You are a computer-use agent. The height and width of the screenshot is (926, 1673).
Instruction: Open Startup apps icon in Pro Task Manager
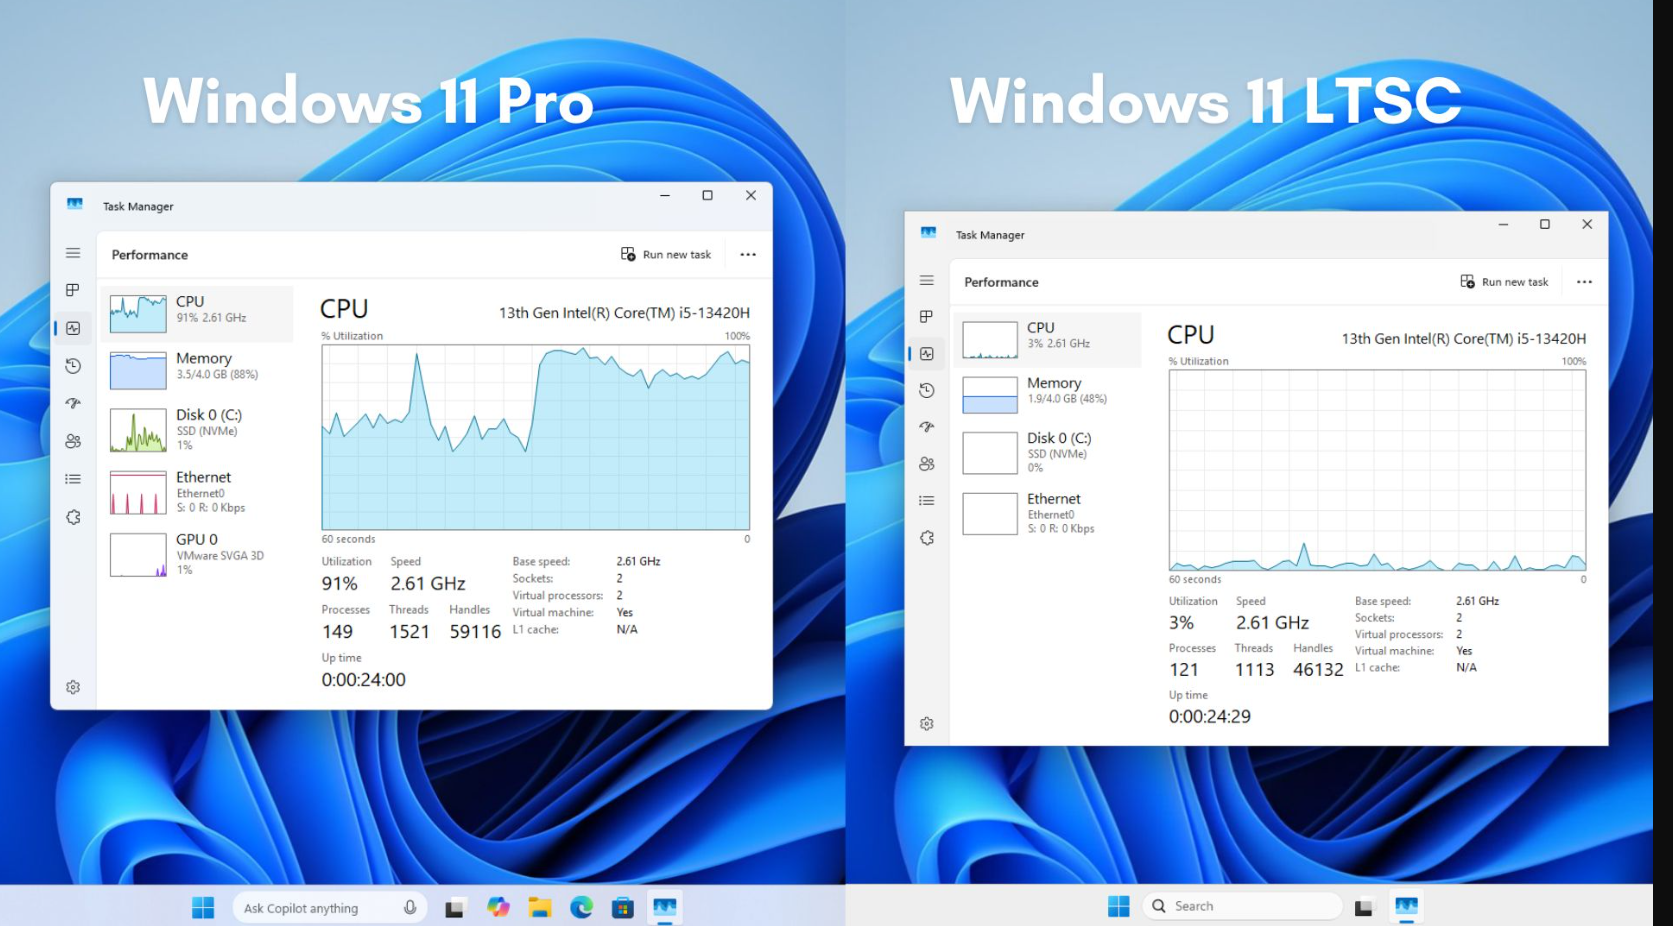pos(73,403)
